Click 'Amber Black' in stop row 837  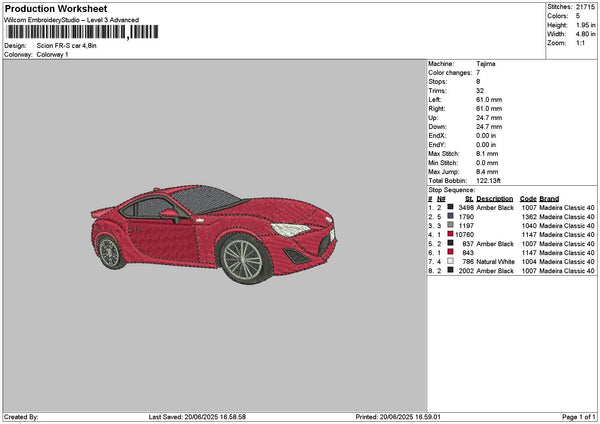point(495,244)
